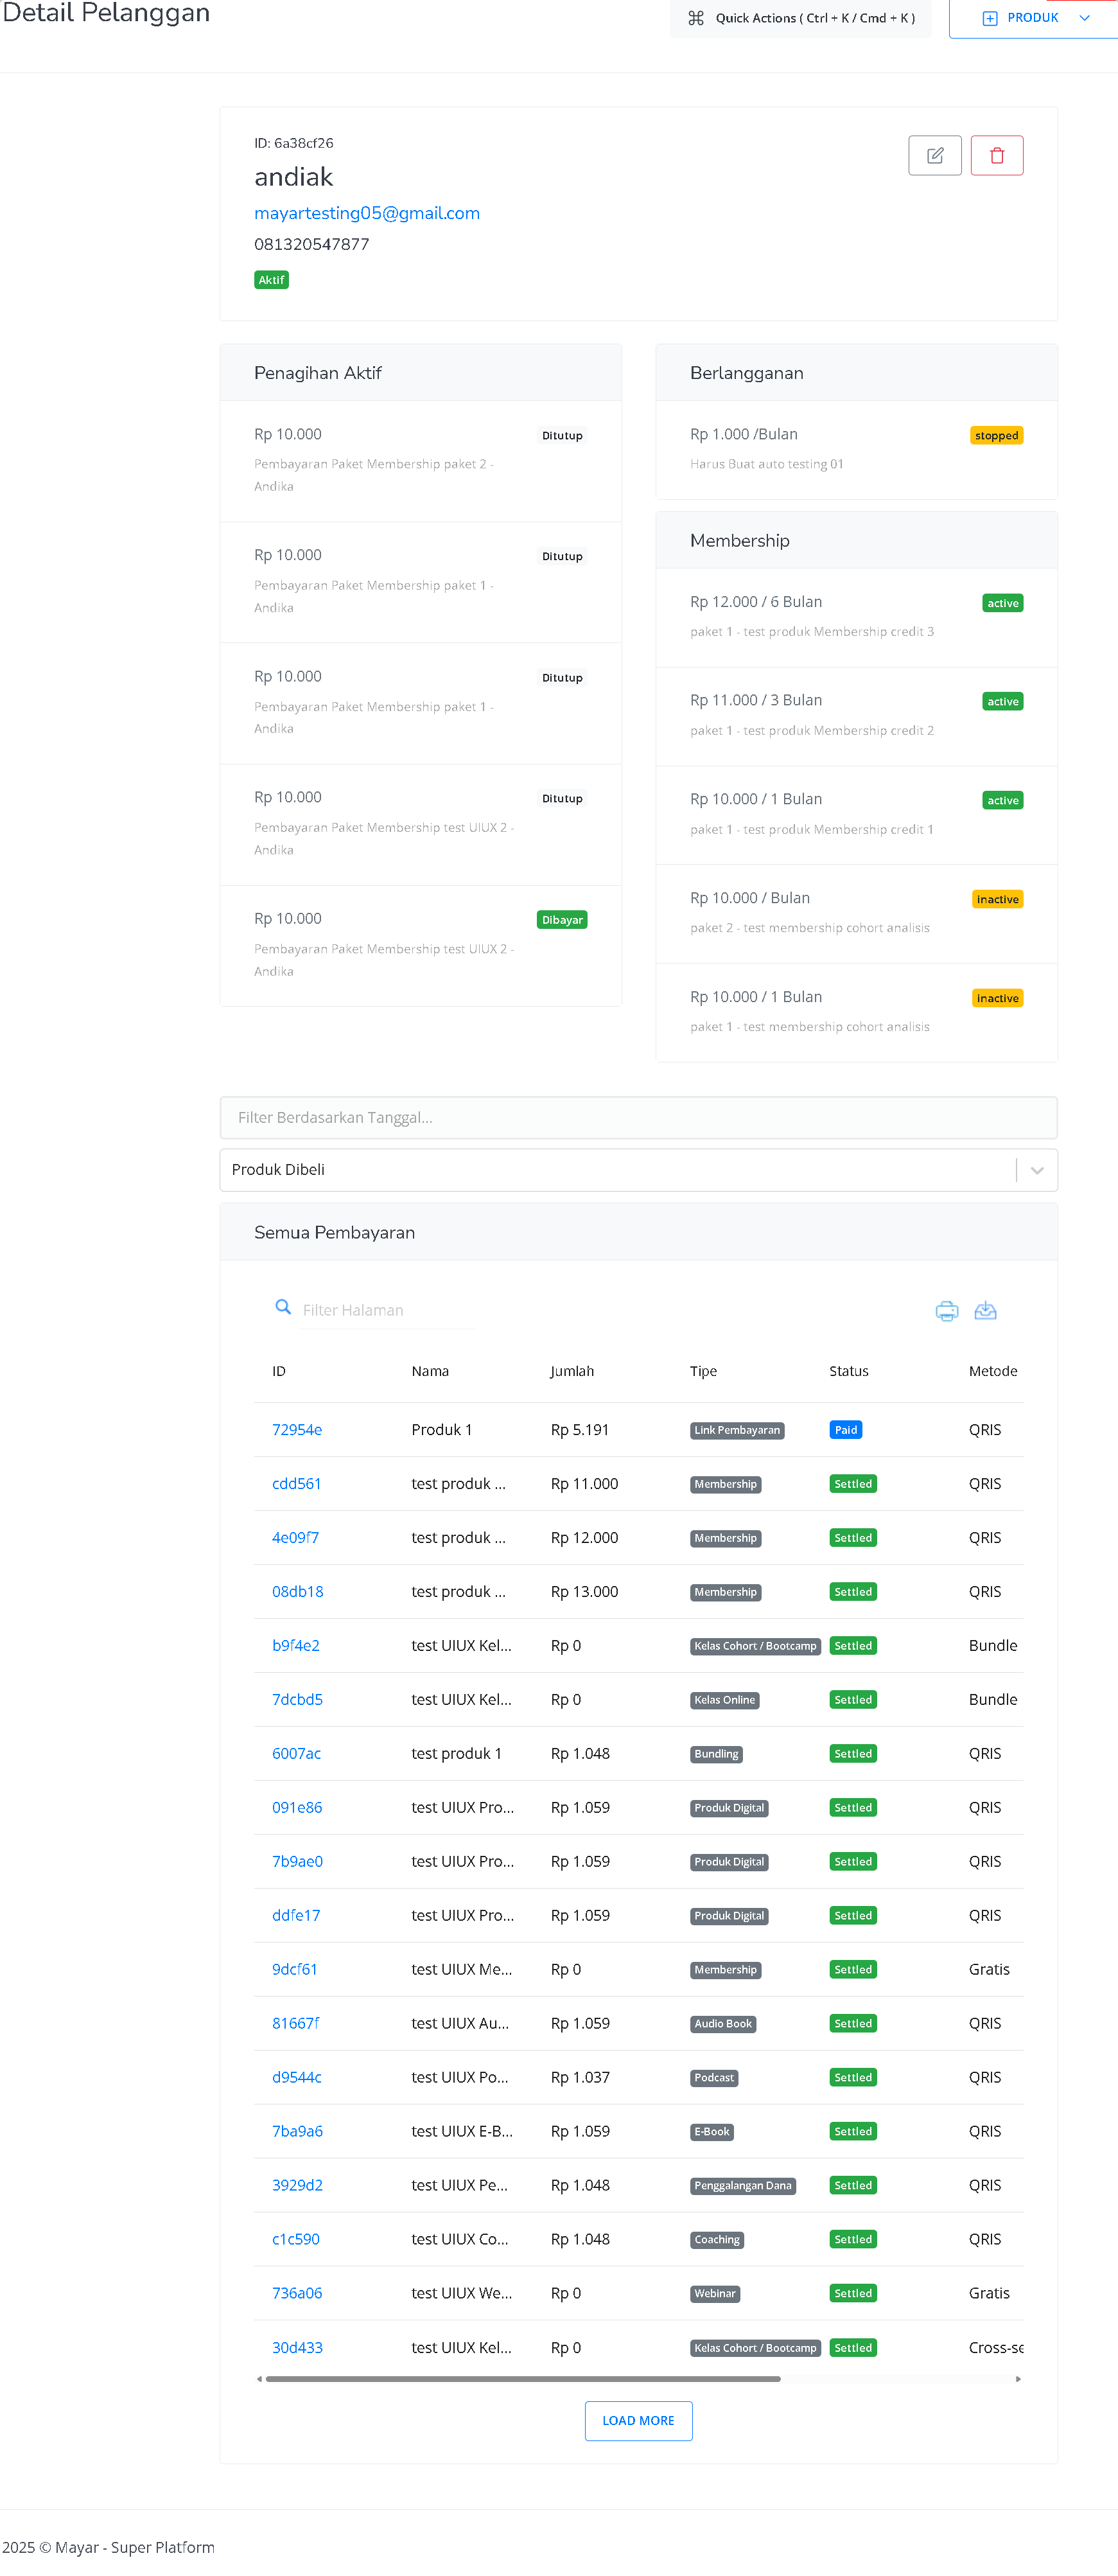Select billing Membership paket 2 - Andika
Screen dimensions: 1118x2576
(x=420, y=461)
